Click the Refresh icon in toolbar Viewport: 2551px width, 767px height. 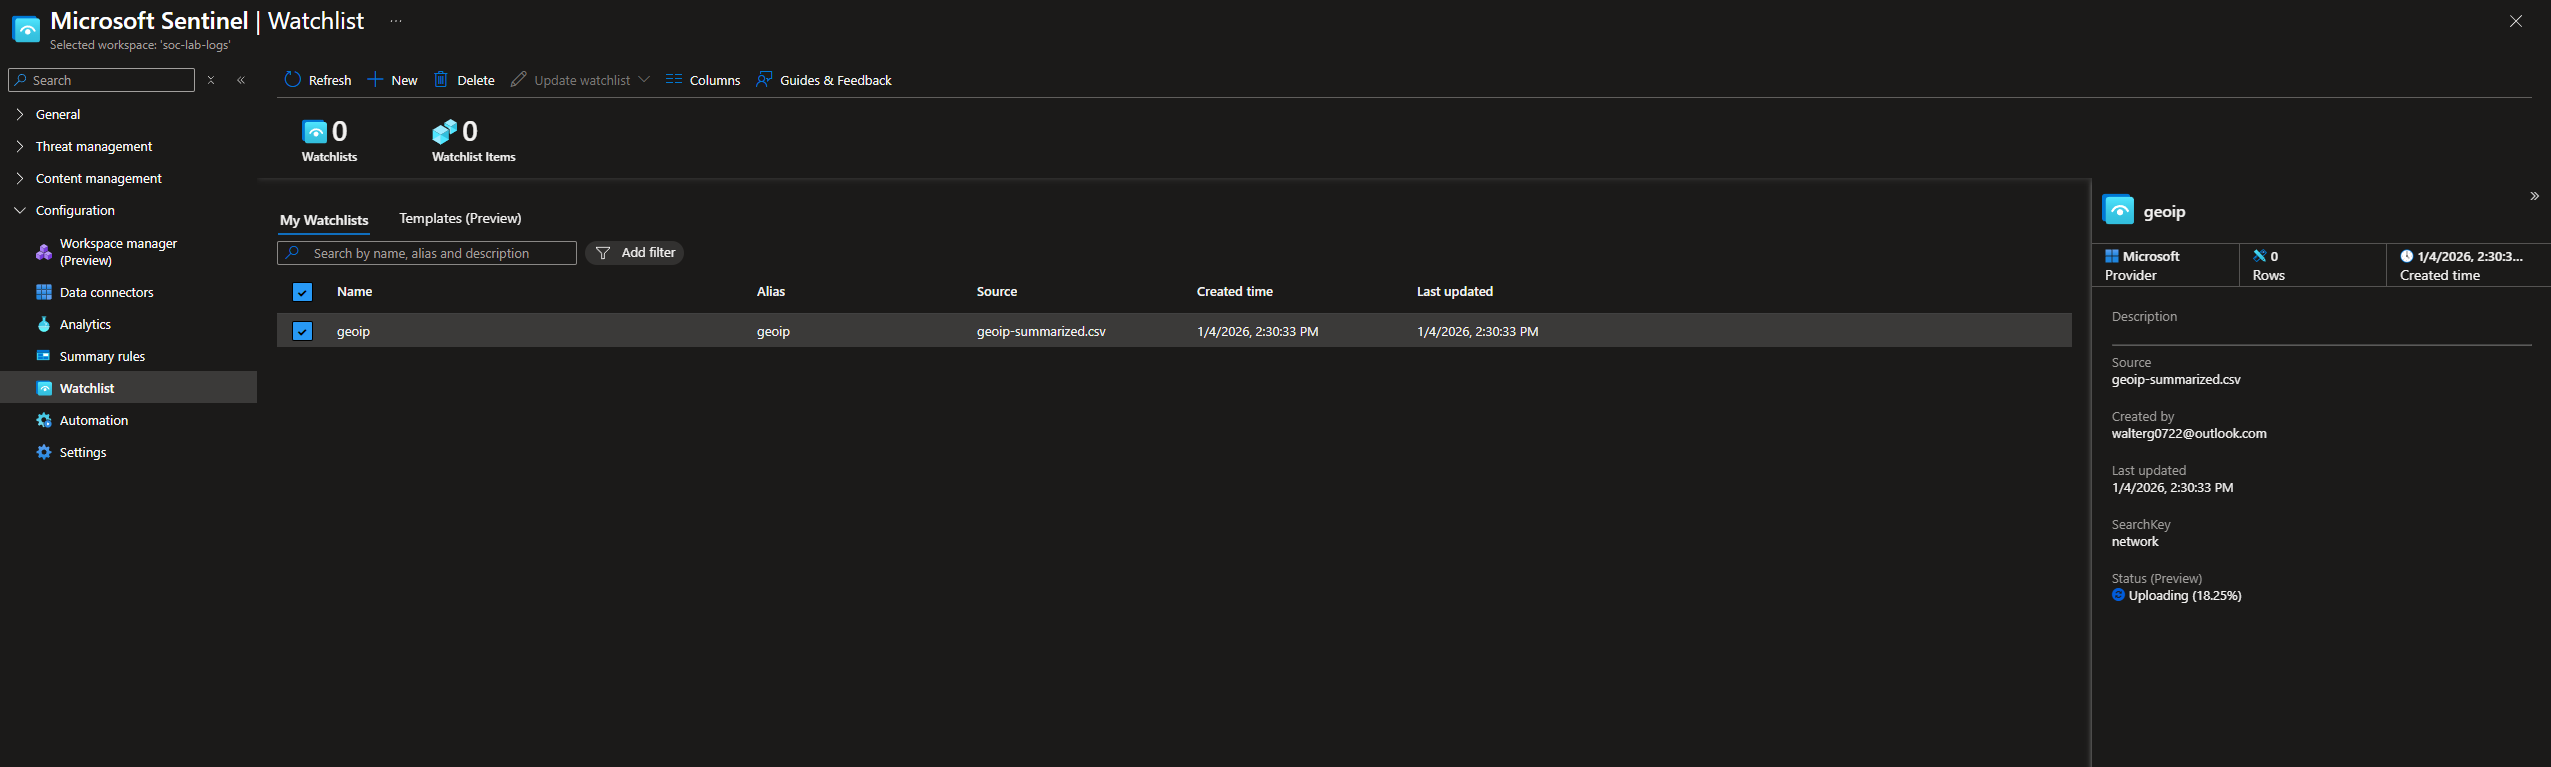292,80
